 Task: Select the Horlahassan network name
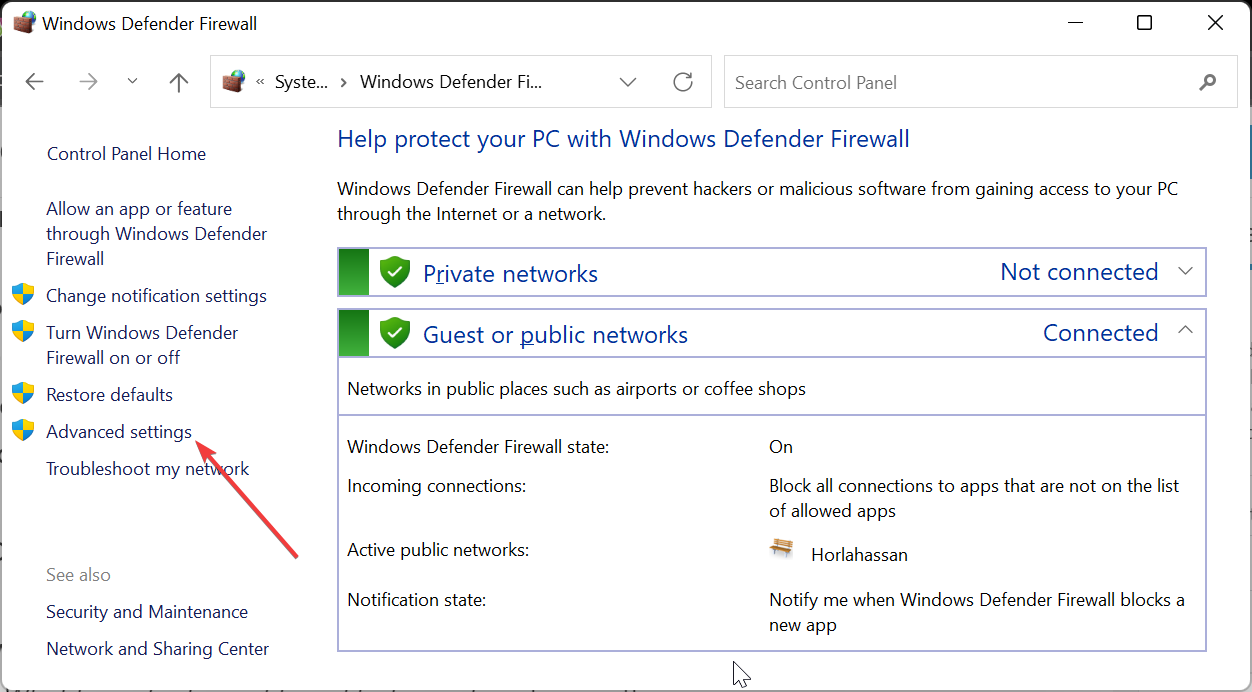(x=859, y=555)
